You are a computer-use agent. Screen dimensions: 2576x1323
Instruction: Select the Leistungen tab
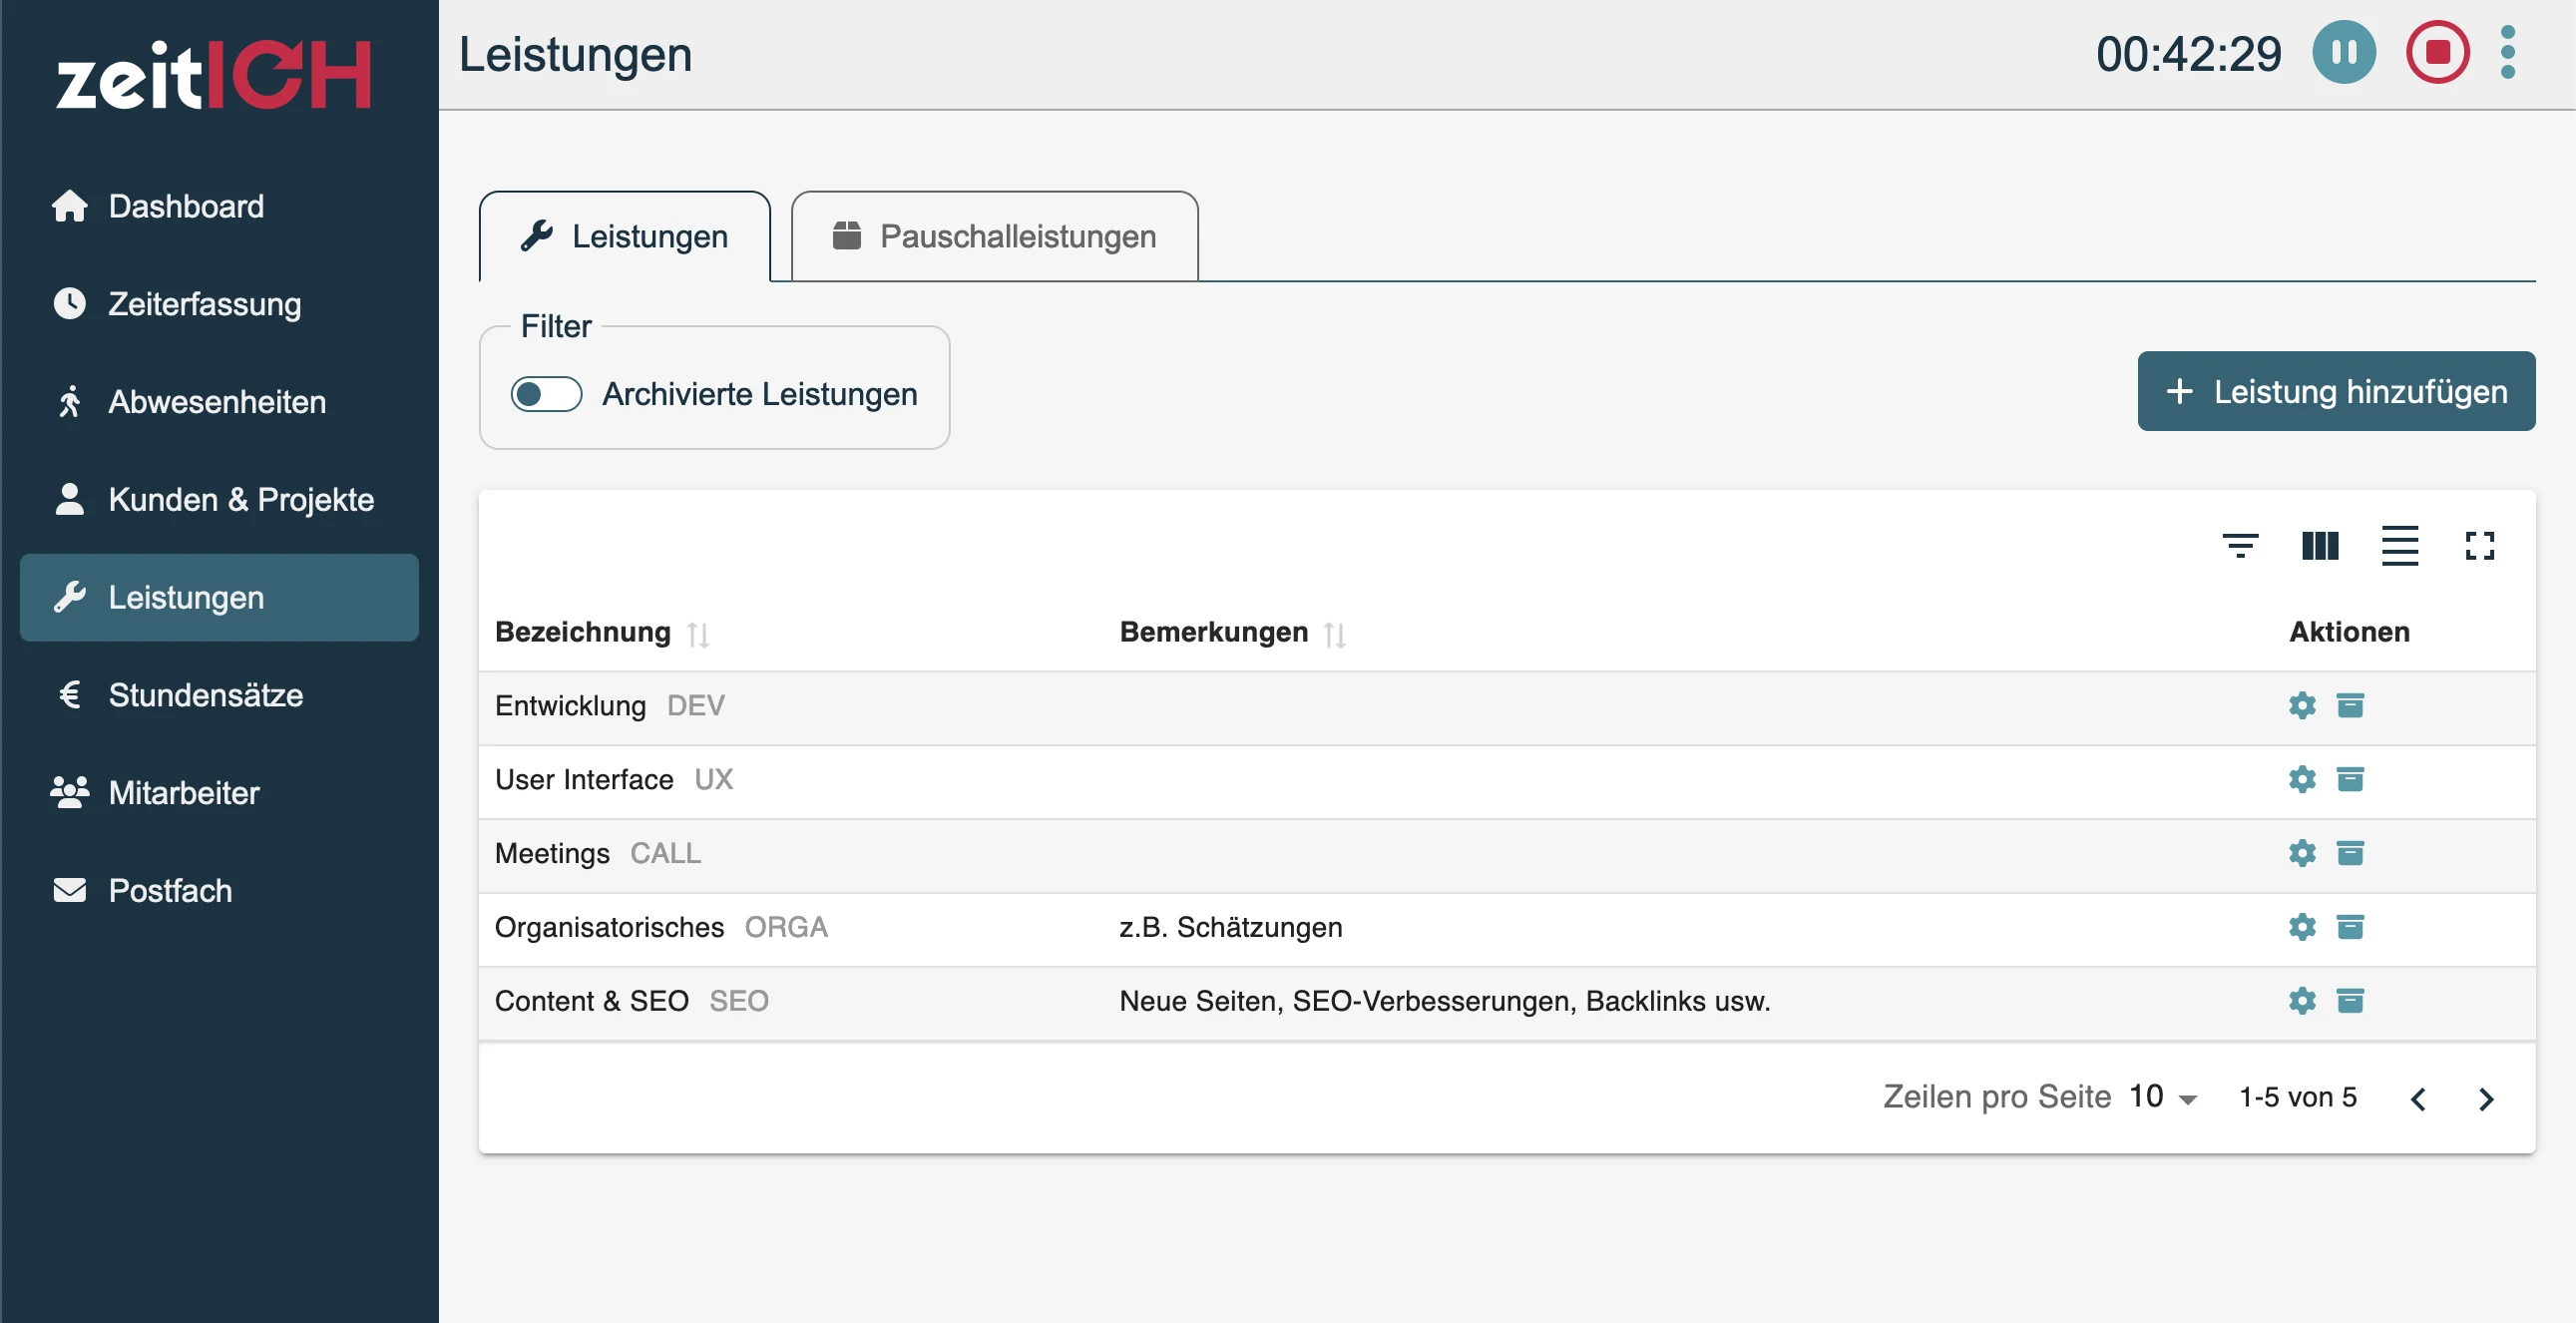point(625,237)
